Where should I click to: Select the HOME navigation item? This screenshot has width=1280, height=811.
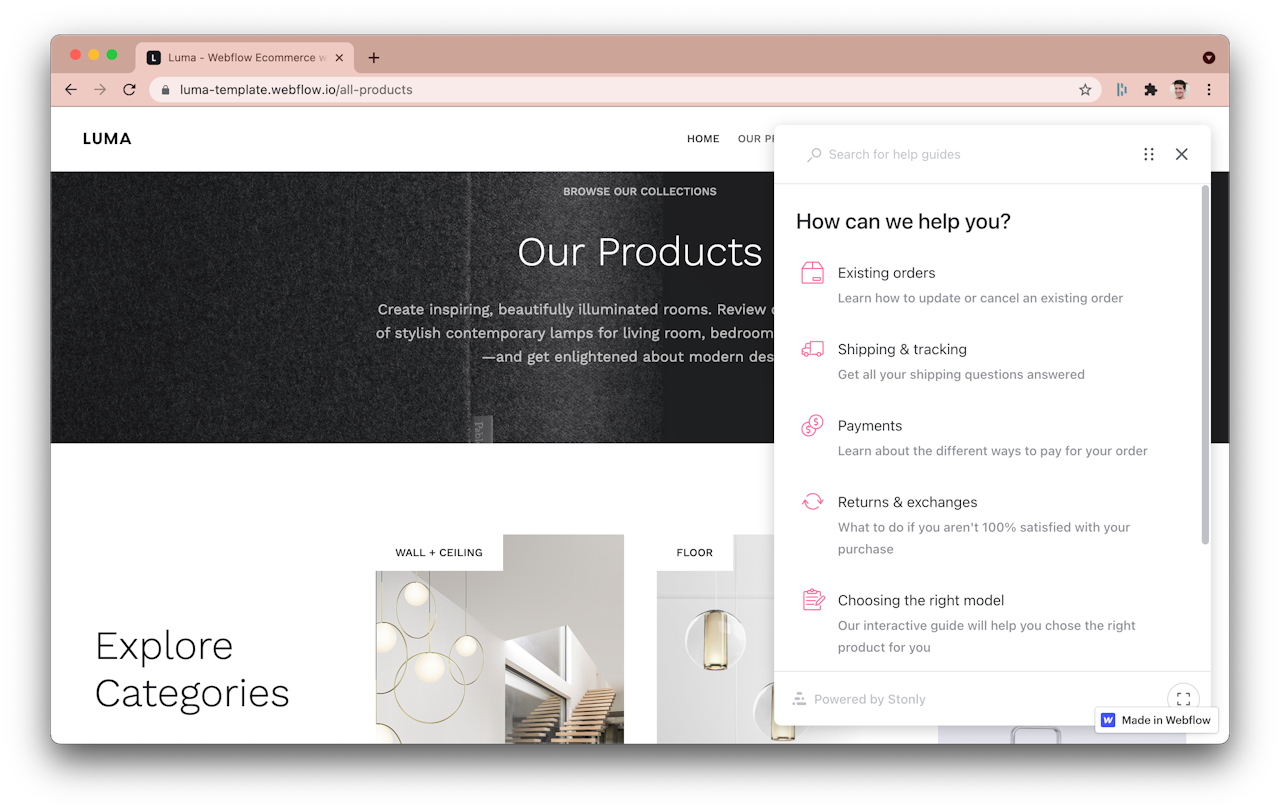point(703,139)
